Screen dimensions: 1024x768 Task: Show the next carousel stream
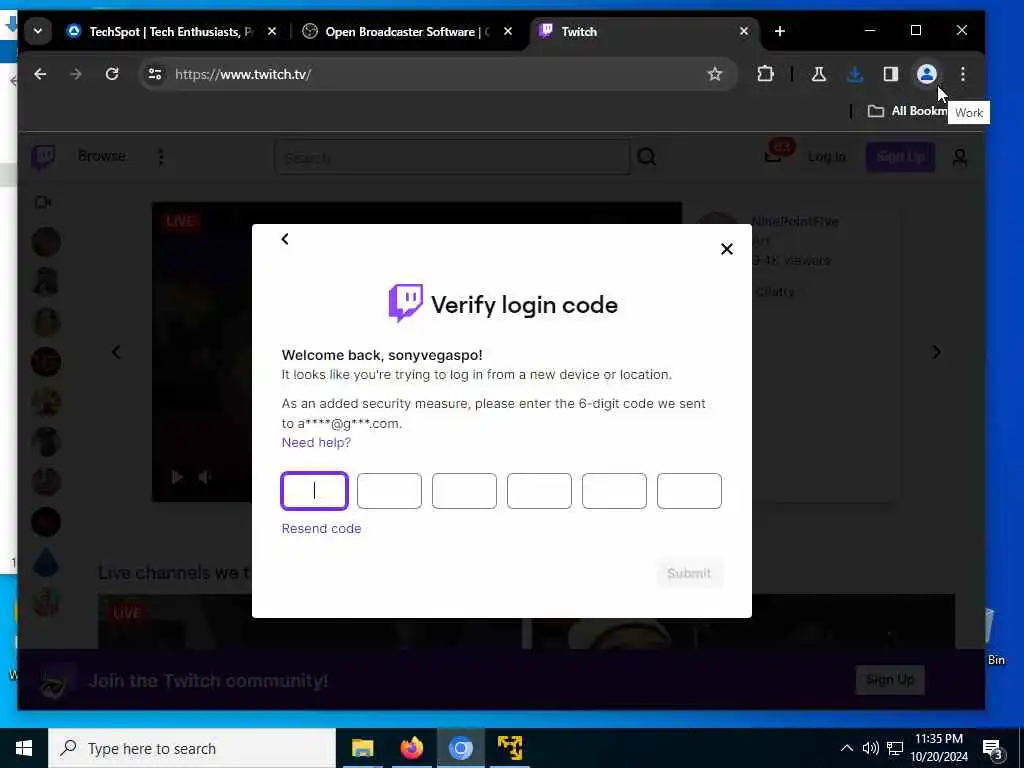936,353
